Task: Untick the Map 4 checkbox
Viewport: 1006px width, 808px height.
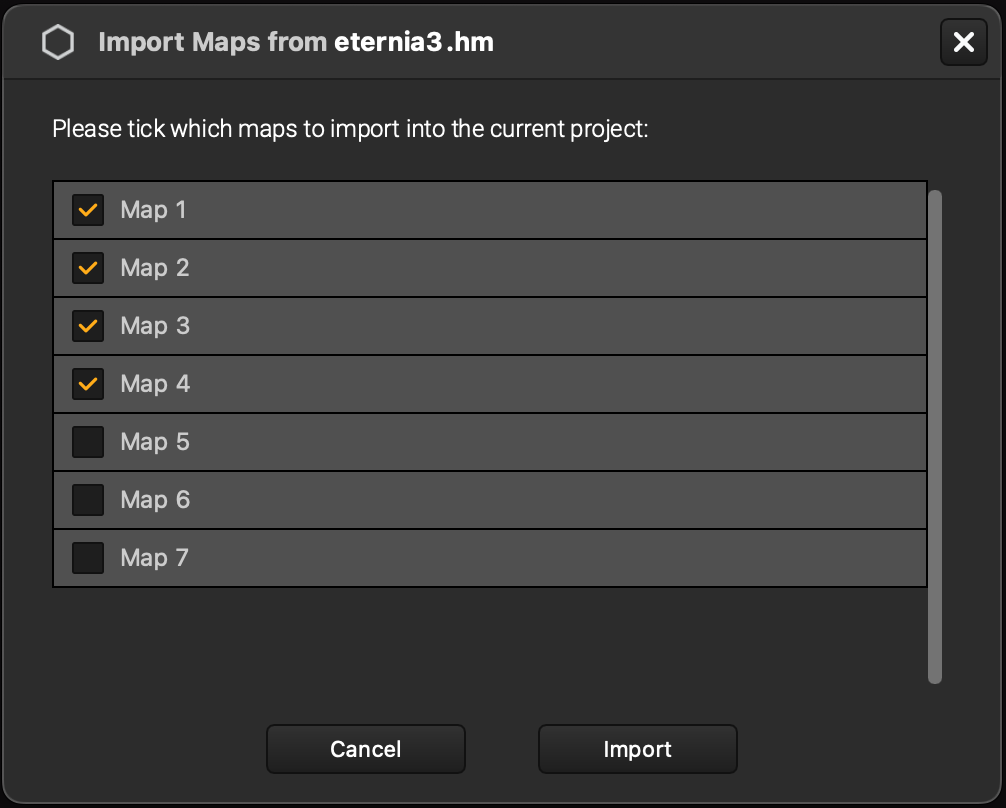Action: [x=87, y=384]
